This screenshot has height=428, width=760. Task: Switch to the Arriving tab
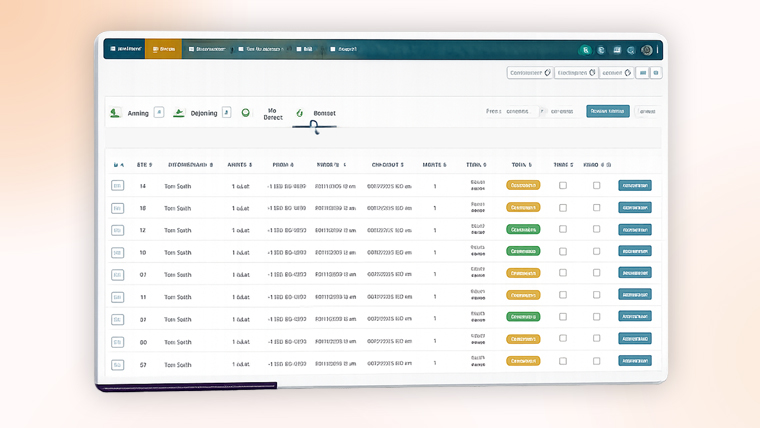[x=138, y=114]
